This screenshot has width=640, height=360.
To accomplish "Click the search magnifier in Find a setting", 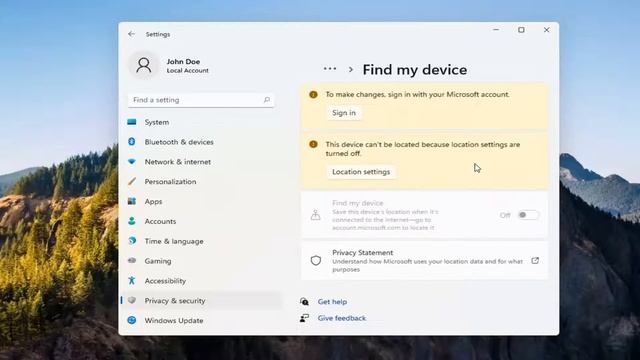I will click(x=267, y=100).
